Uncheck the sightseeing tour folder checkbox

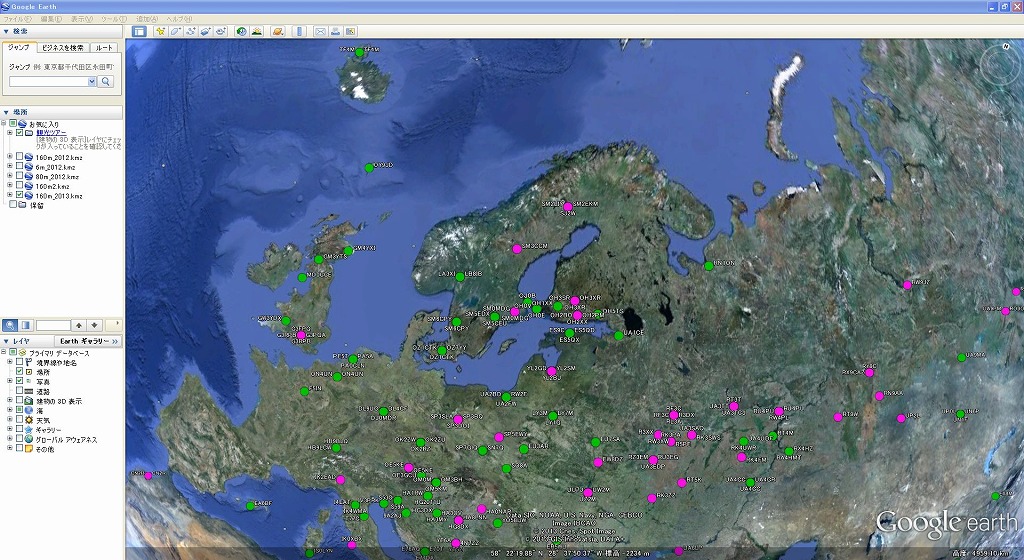point(20,132)
